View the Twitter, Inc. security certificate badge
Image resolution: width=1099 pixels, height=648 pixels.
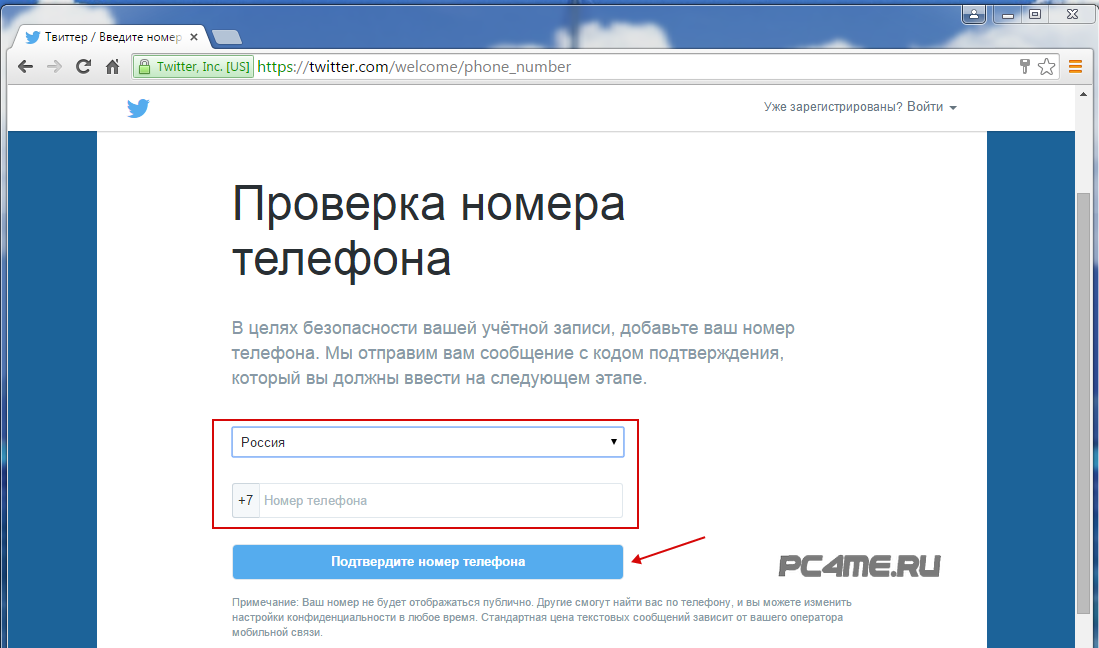[195, 67]
